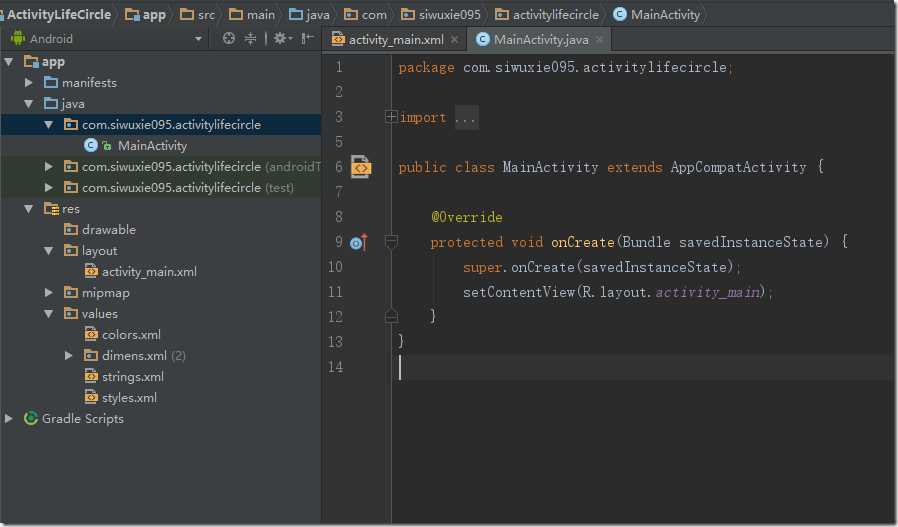Click line number 10 in the gutter
The height and width of the screenshot is (527, 898).
(335, 267)
